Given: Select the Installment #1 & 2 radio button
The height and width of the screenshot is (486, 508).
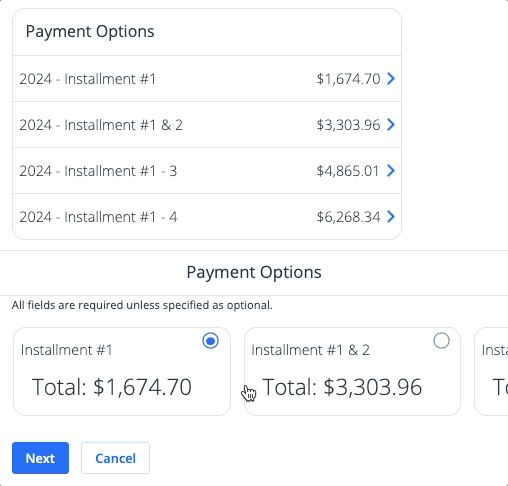Looking at the screenshot, I should pos(441,341).
